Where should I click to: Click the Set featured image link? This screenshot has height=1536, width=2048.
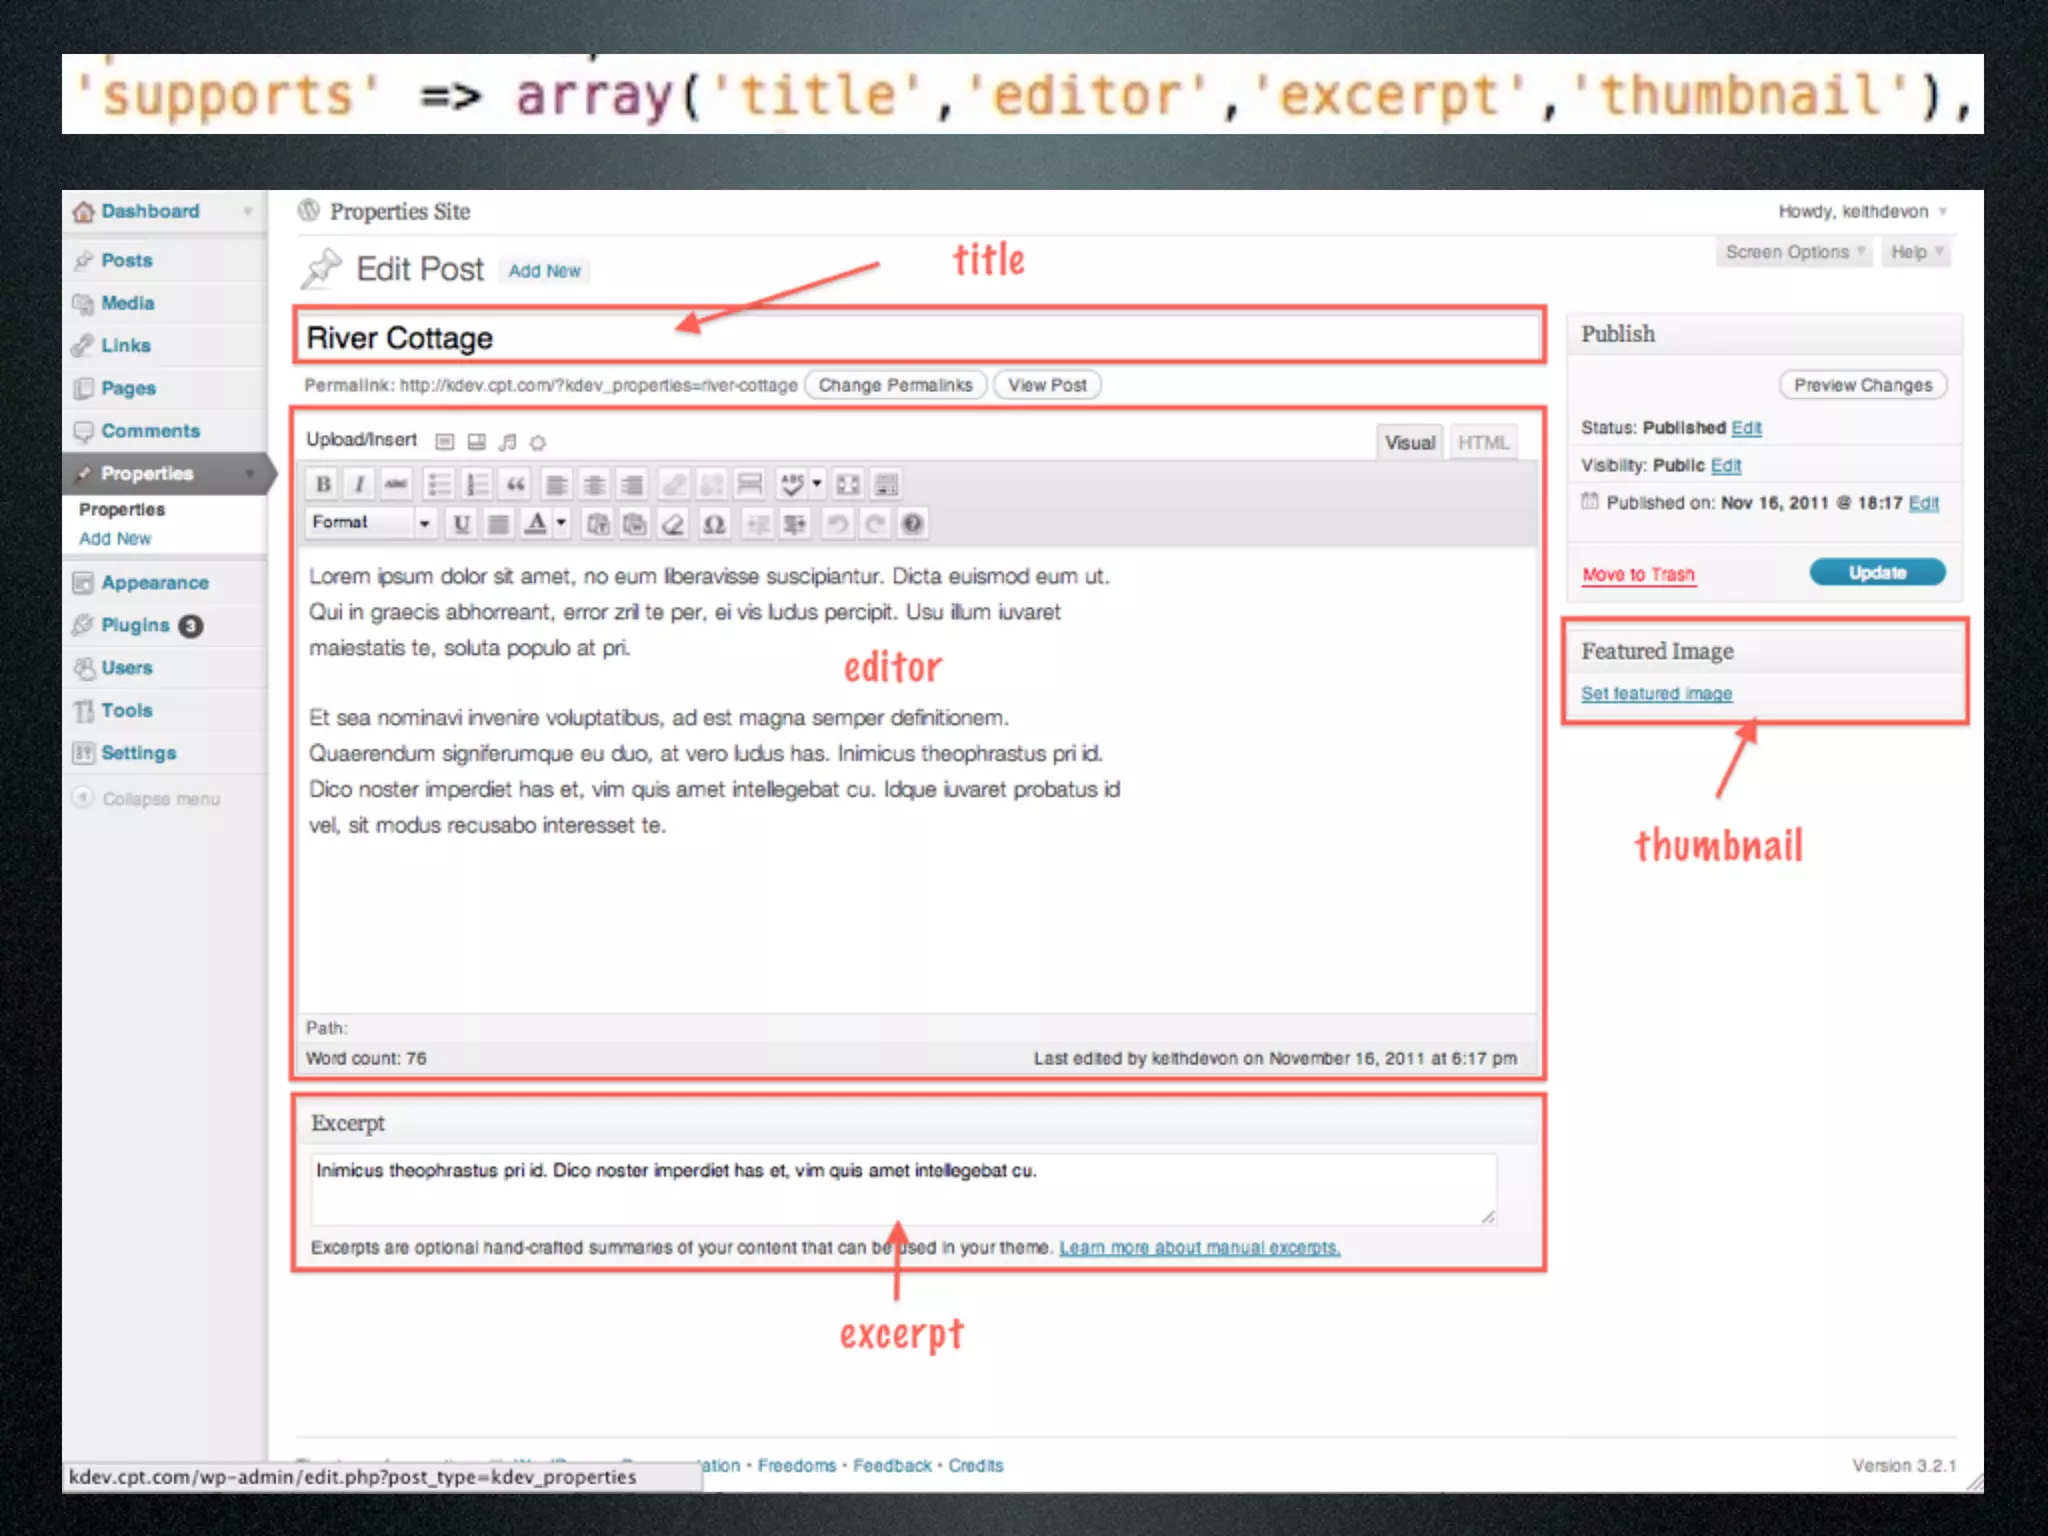[x=1656, y=693]
